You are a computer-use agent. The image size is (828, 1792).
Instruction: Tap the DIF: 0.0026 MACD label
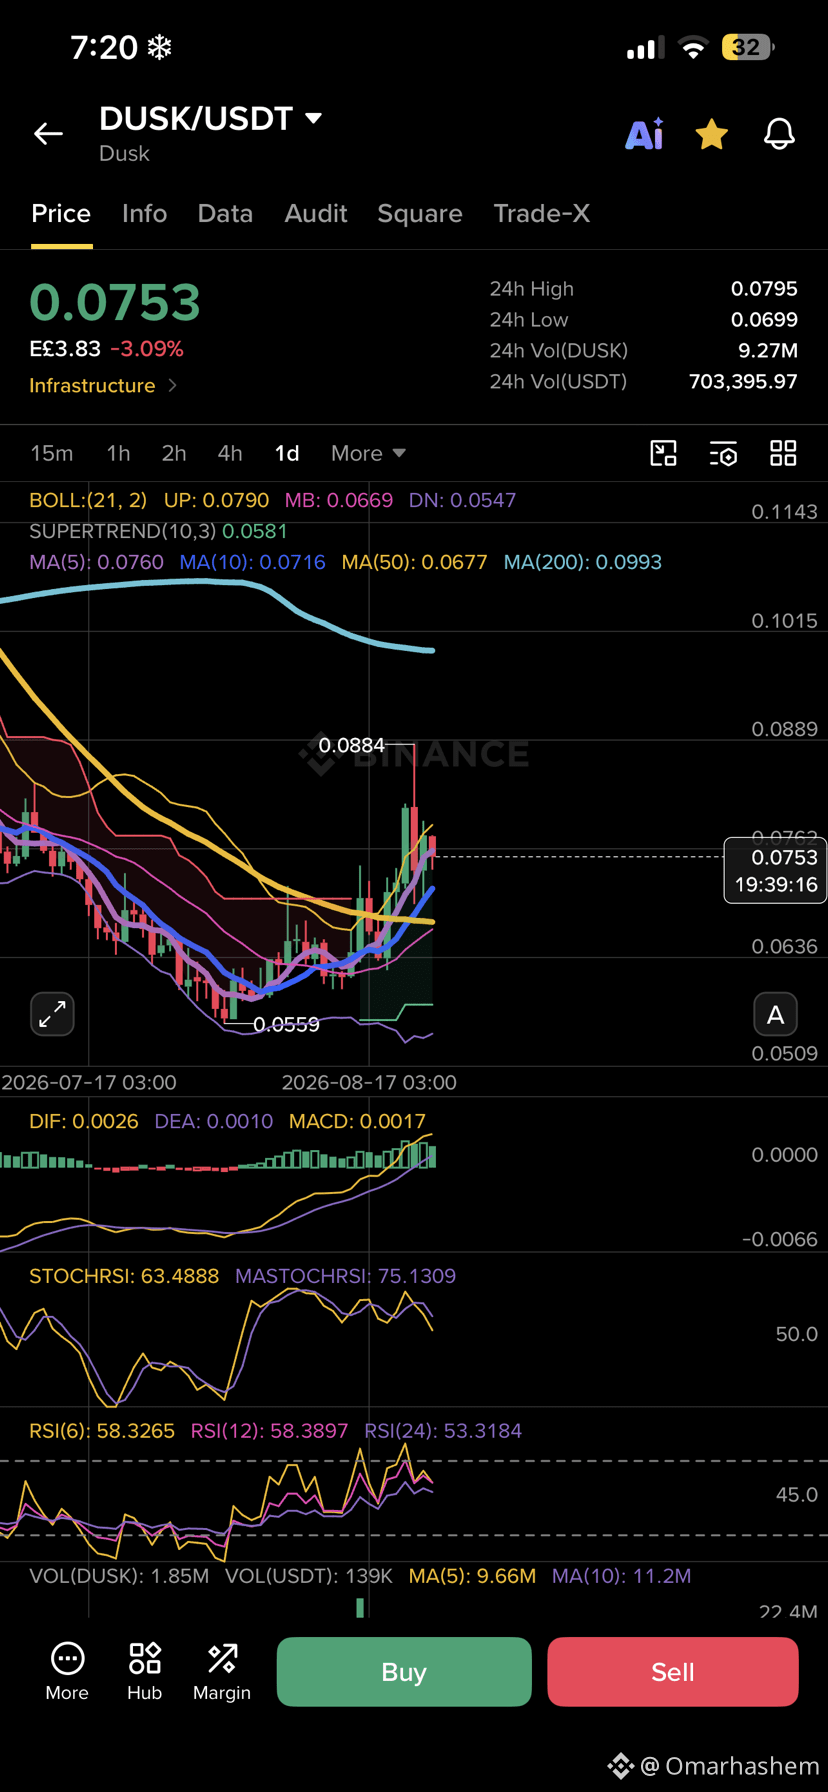[x=84, y=1121]
